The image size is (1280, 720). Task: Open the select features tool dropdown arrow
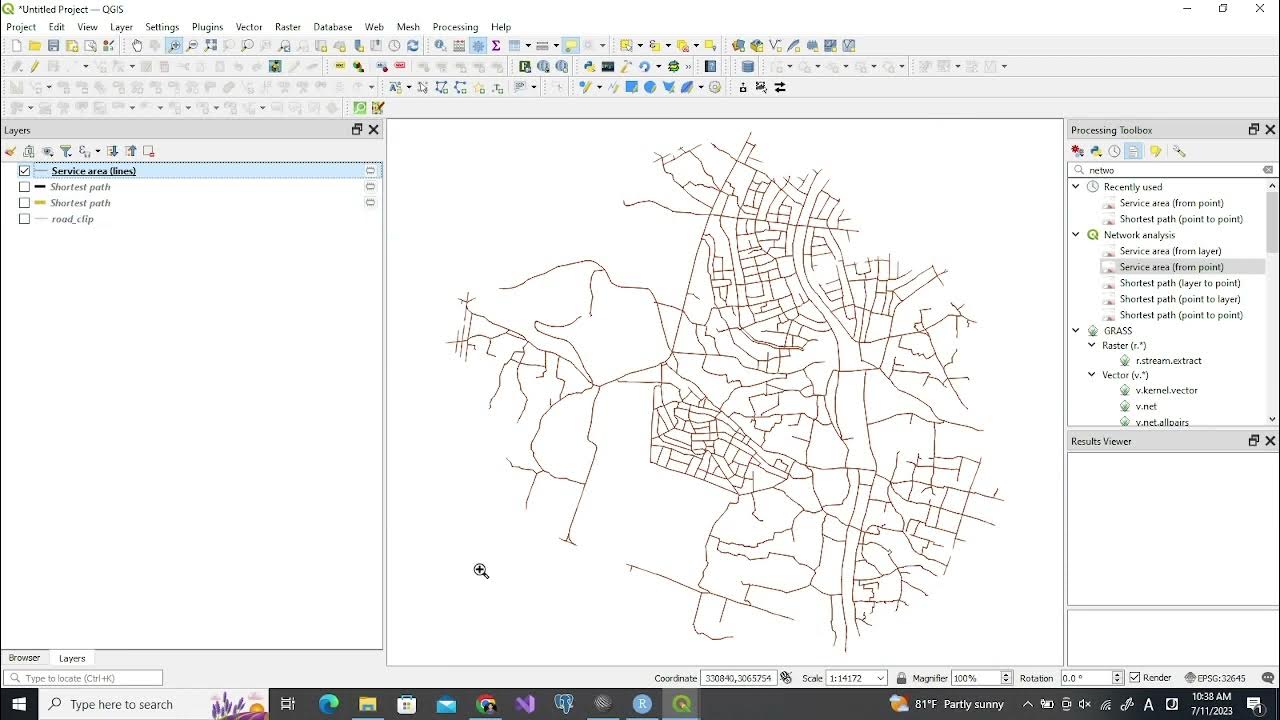click(x=640, y=46)
